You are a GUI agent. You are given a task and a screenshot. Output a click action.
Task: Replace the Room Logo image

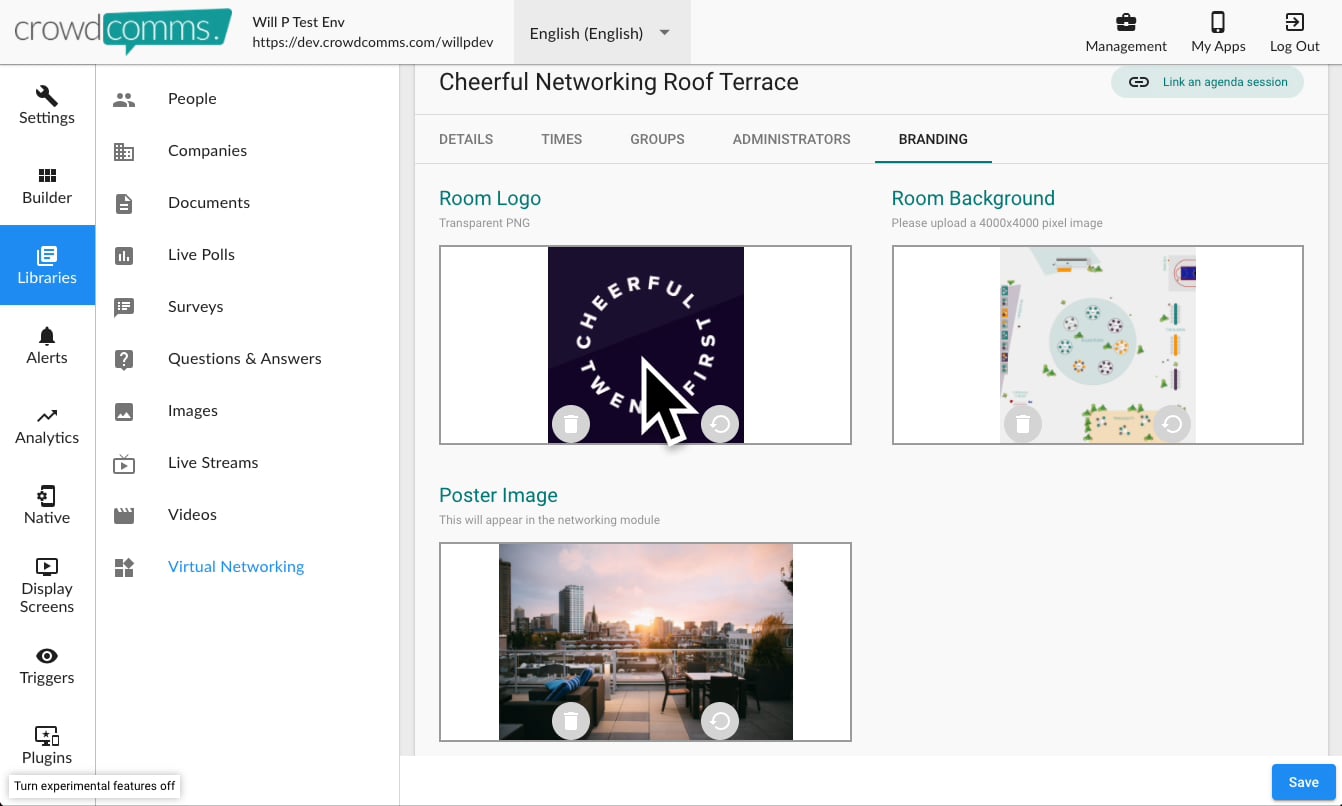[720, 424]
